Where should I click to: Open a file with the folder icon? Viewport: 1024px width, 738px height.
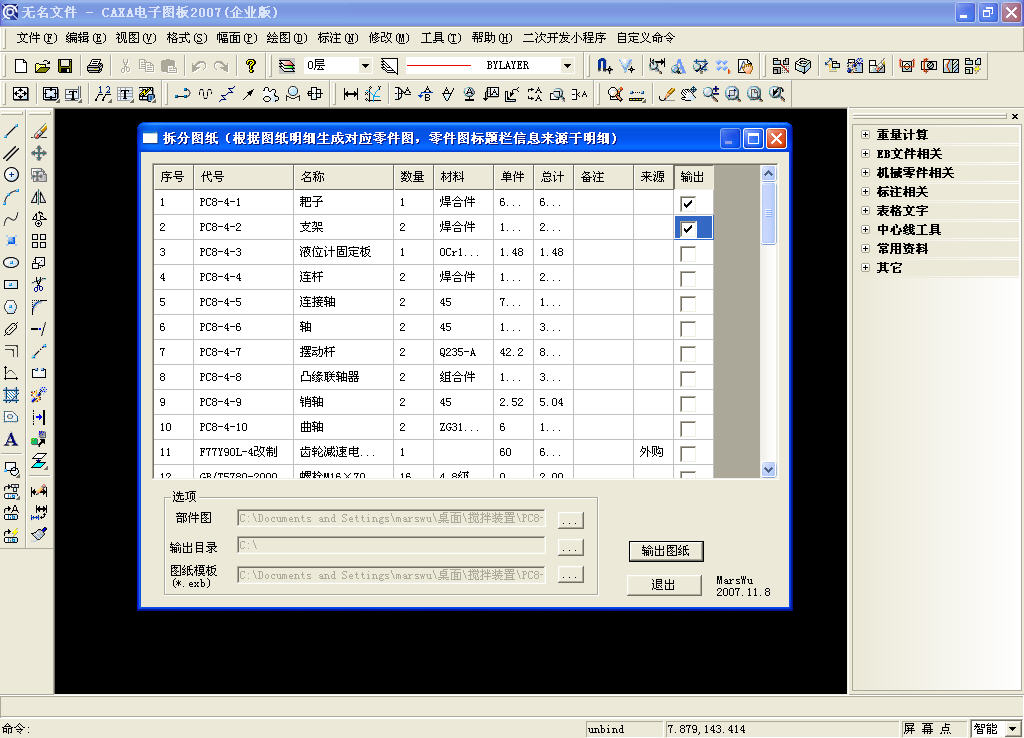click(x=42, y=65)
